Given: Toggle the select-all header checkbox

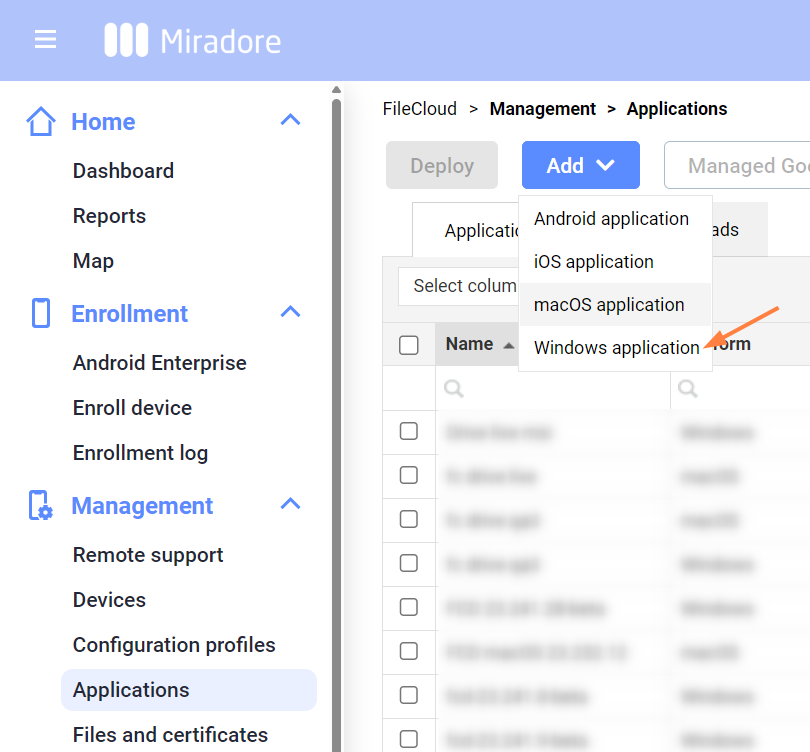Looking at the screenshot, I should tap(408, 345).
